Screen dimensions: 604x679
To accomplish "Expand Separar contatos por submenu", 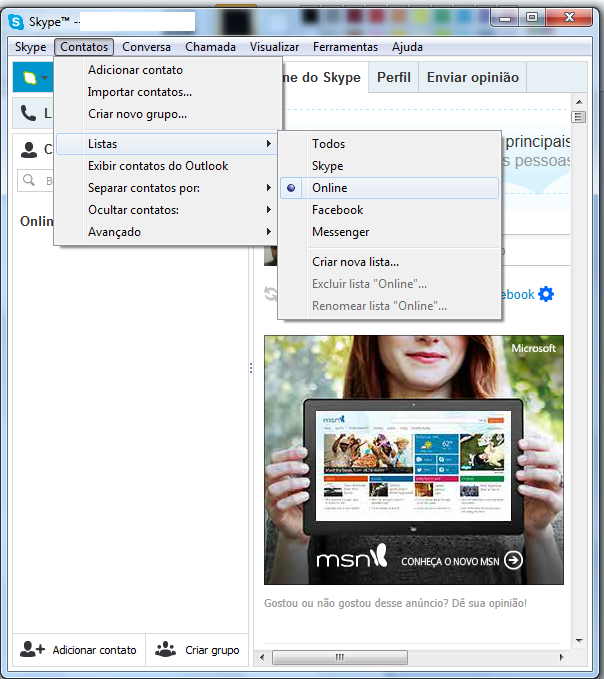I will [268, 188].
